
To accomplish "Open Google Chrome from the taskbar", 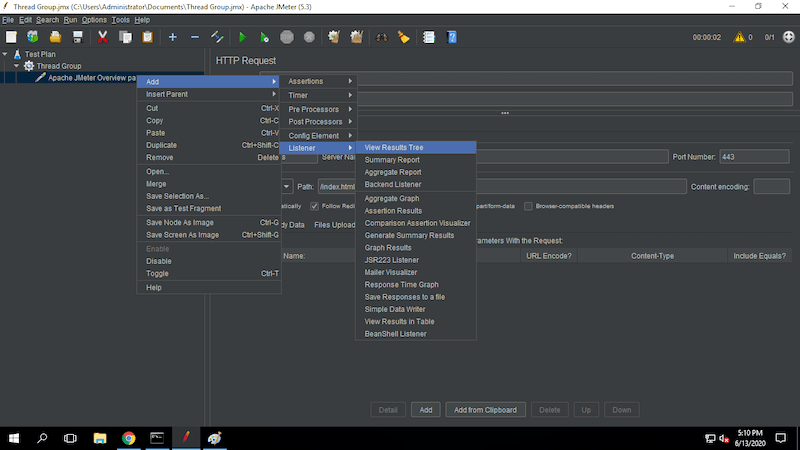I will (129, 438).
